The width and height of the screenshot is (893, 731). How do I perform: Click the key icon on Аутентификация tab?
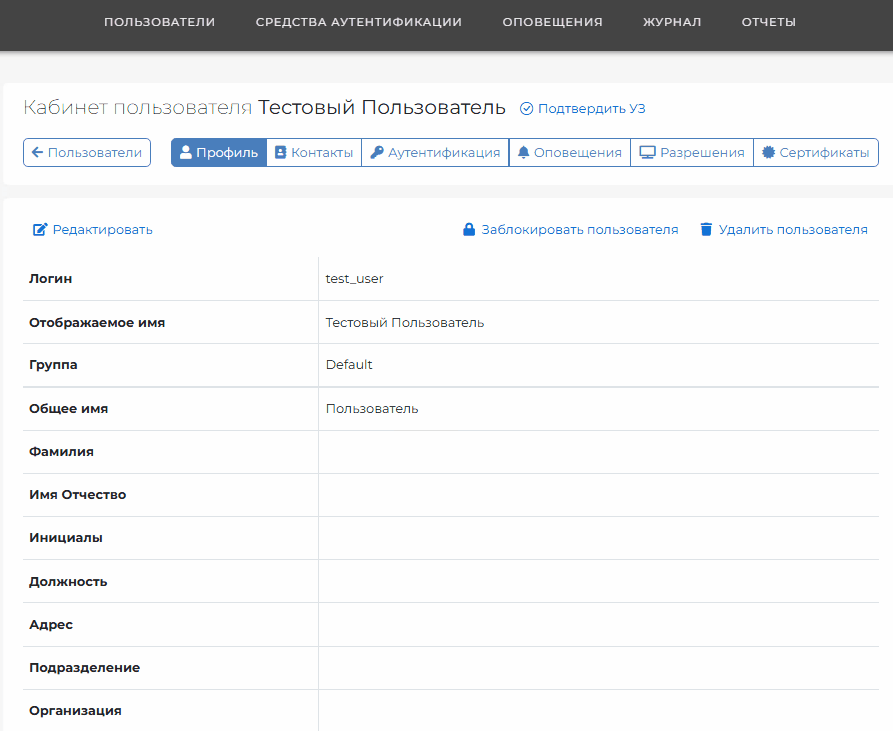376,152
